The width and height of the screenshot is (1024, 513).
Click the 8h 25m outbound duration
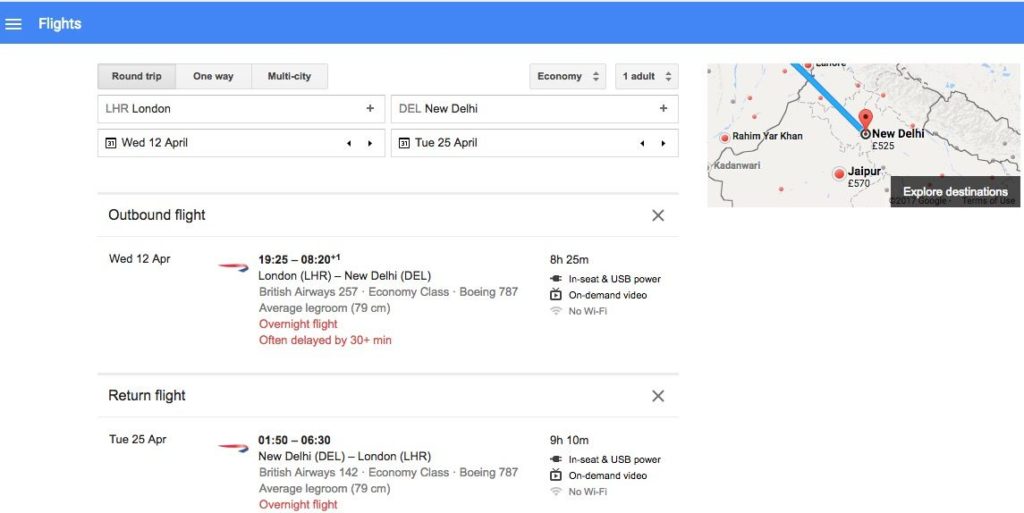(569, 260)
